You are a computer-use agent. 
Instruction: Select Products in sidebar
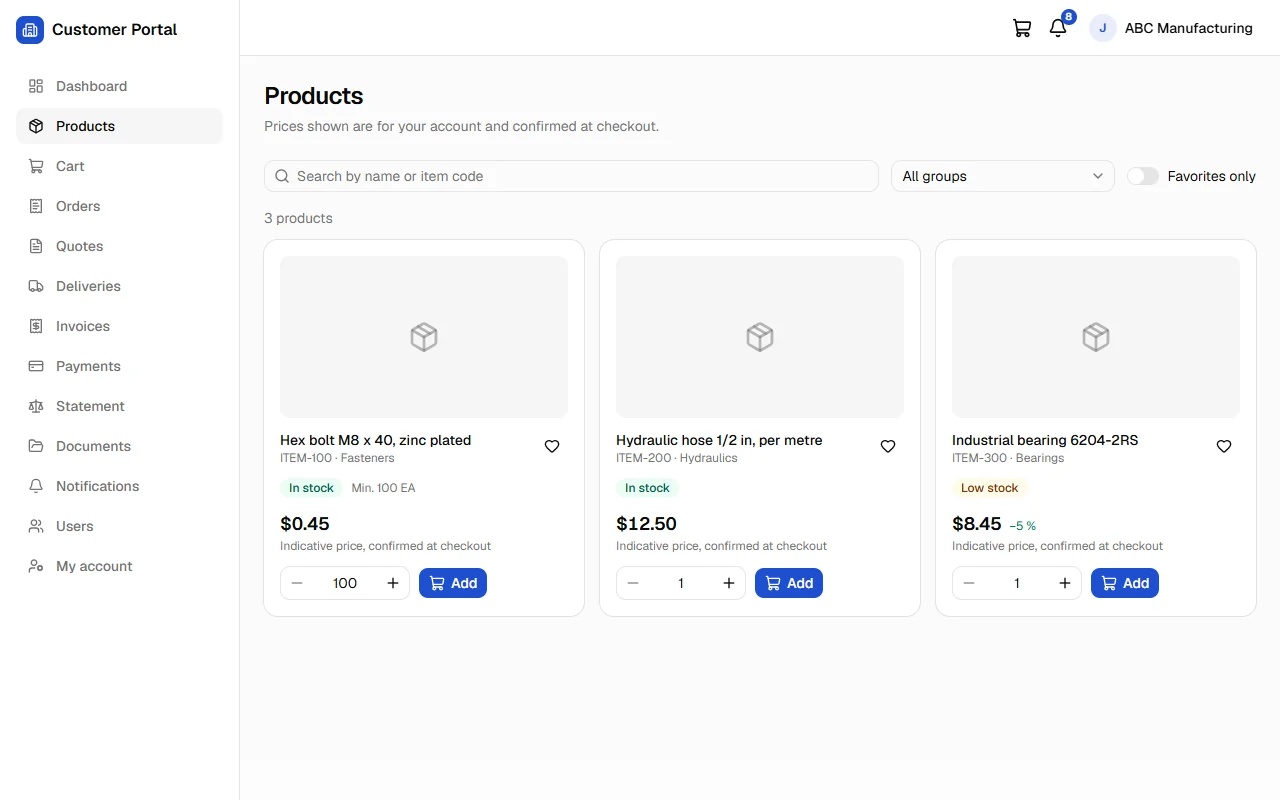[119, 126]
